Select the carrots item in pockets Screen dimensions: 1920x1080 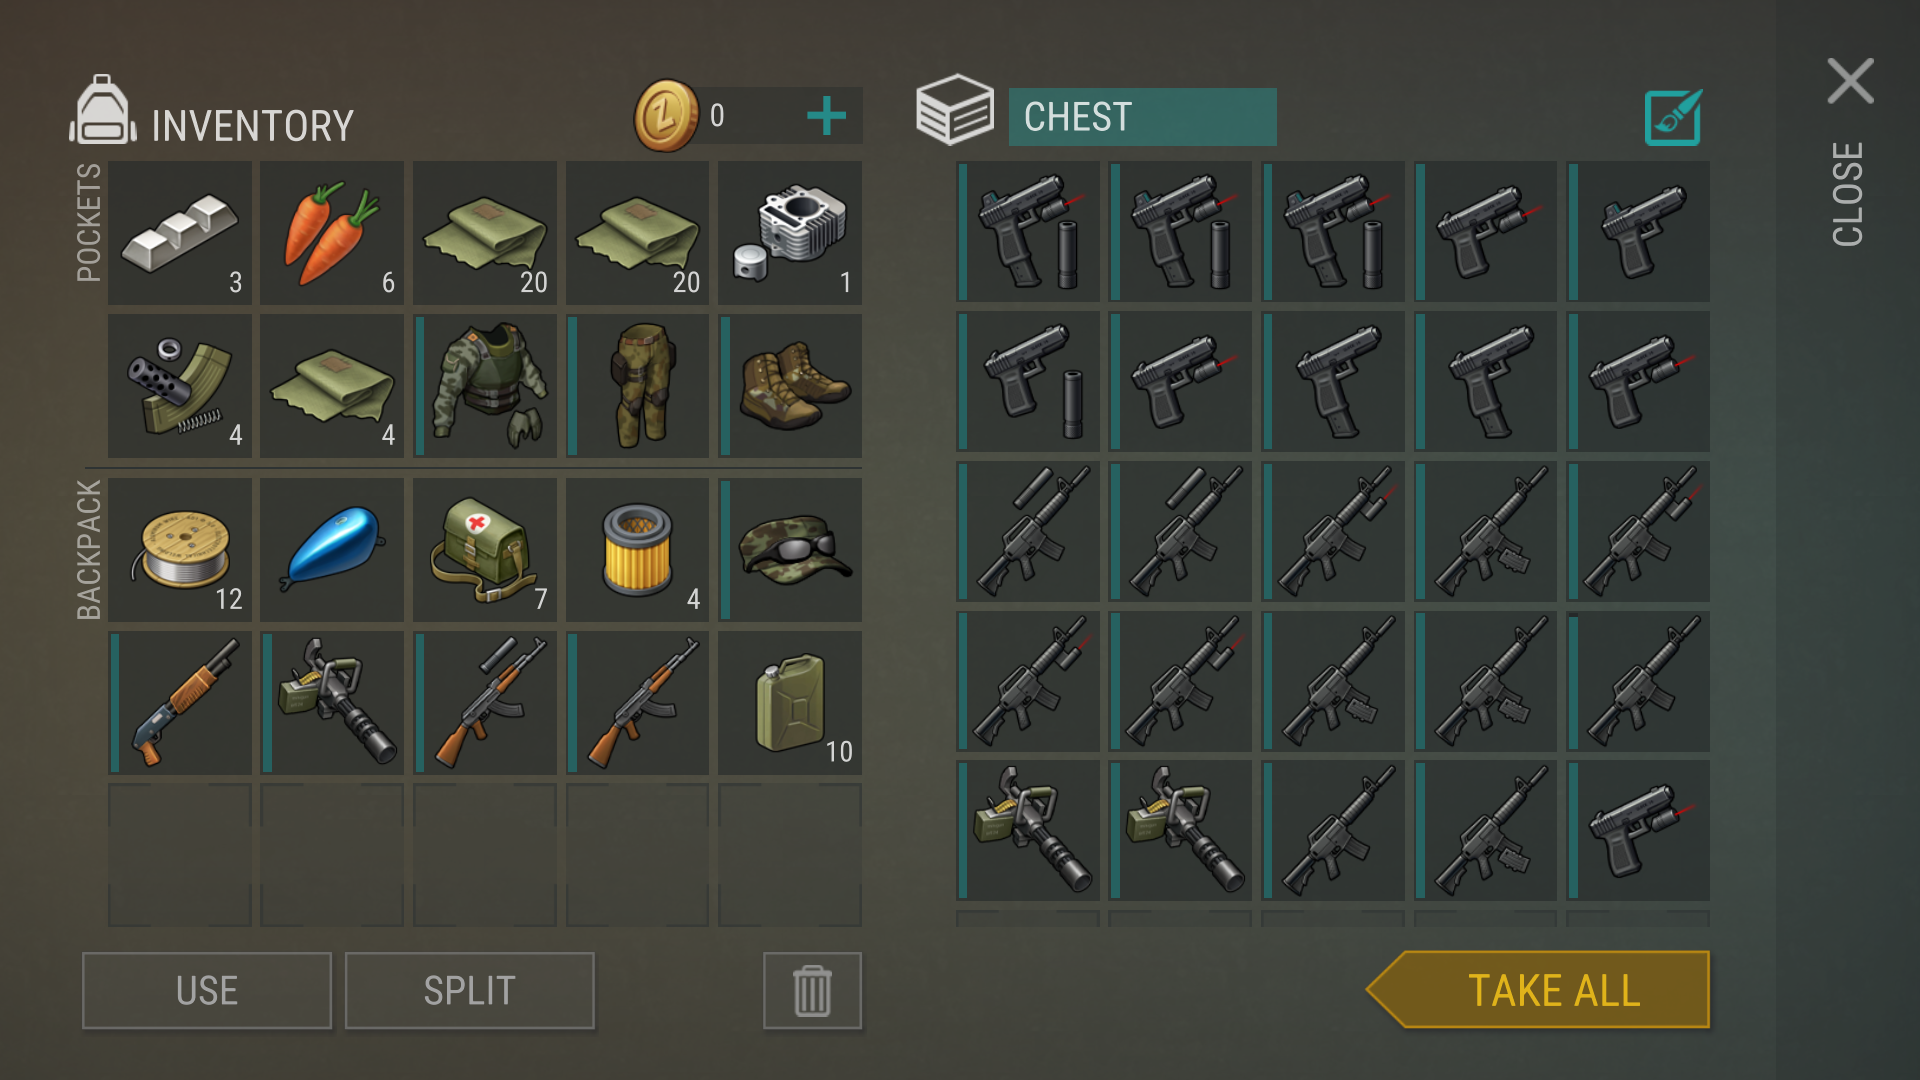click(332, 232)
